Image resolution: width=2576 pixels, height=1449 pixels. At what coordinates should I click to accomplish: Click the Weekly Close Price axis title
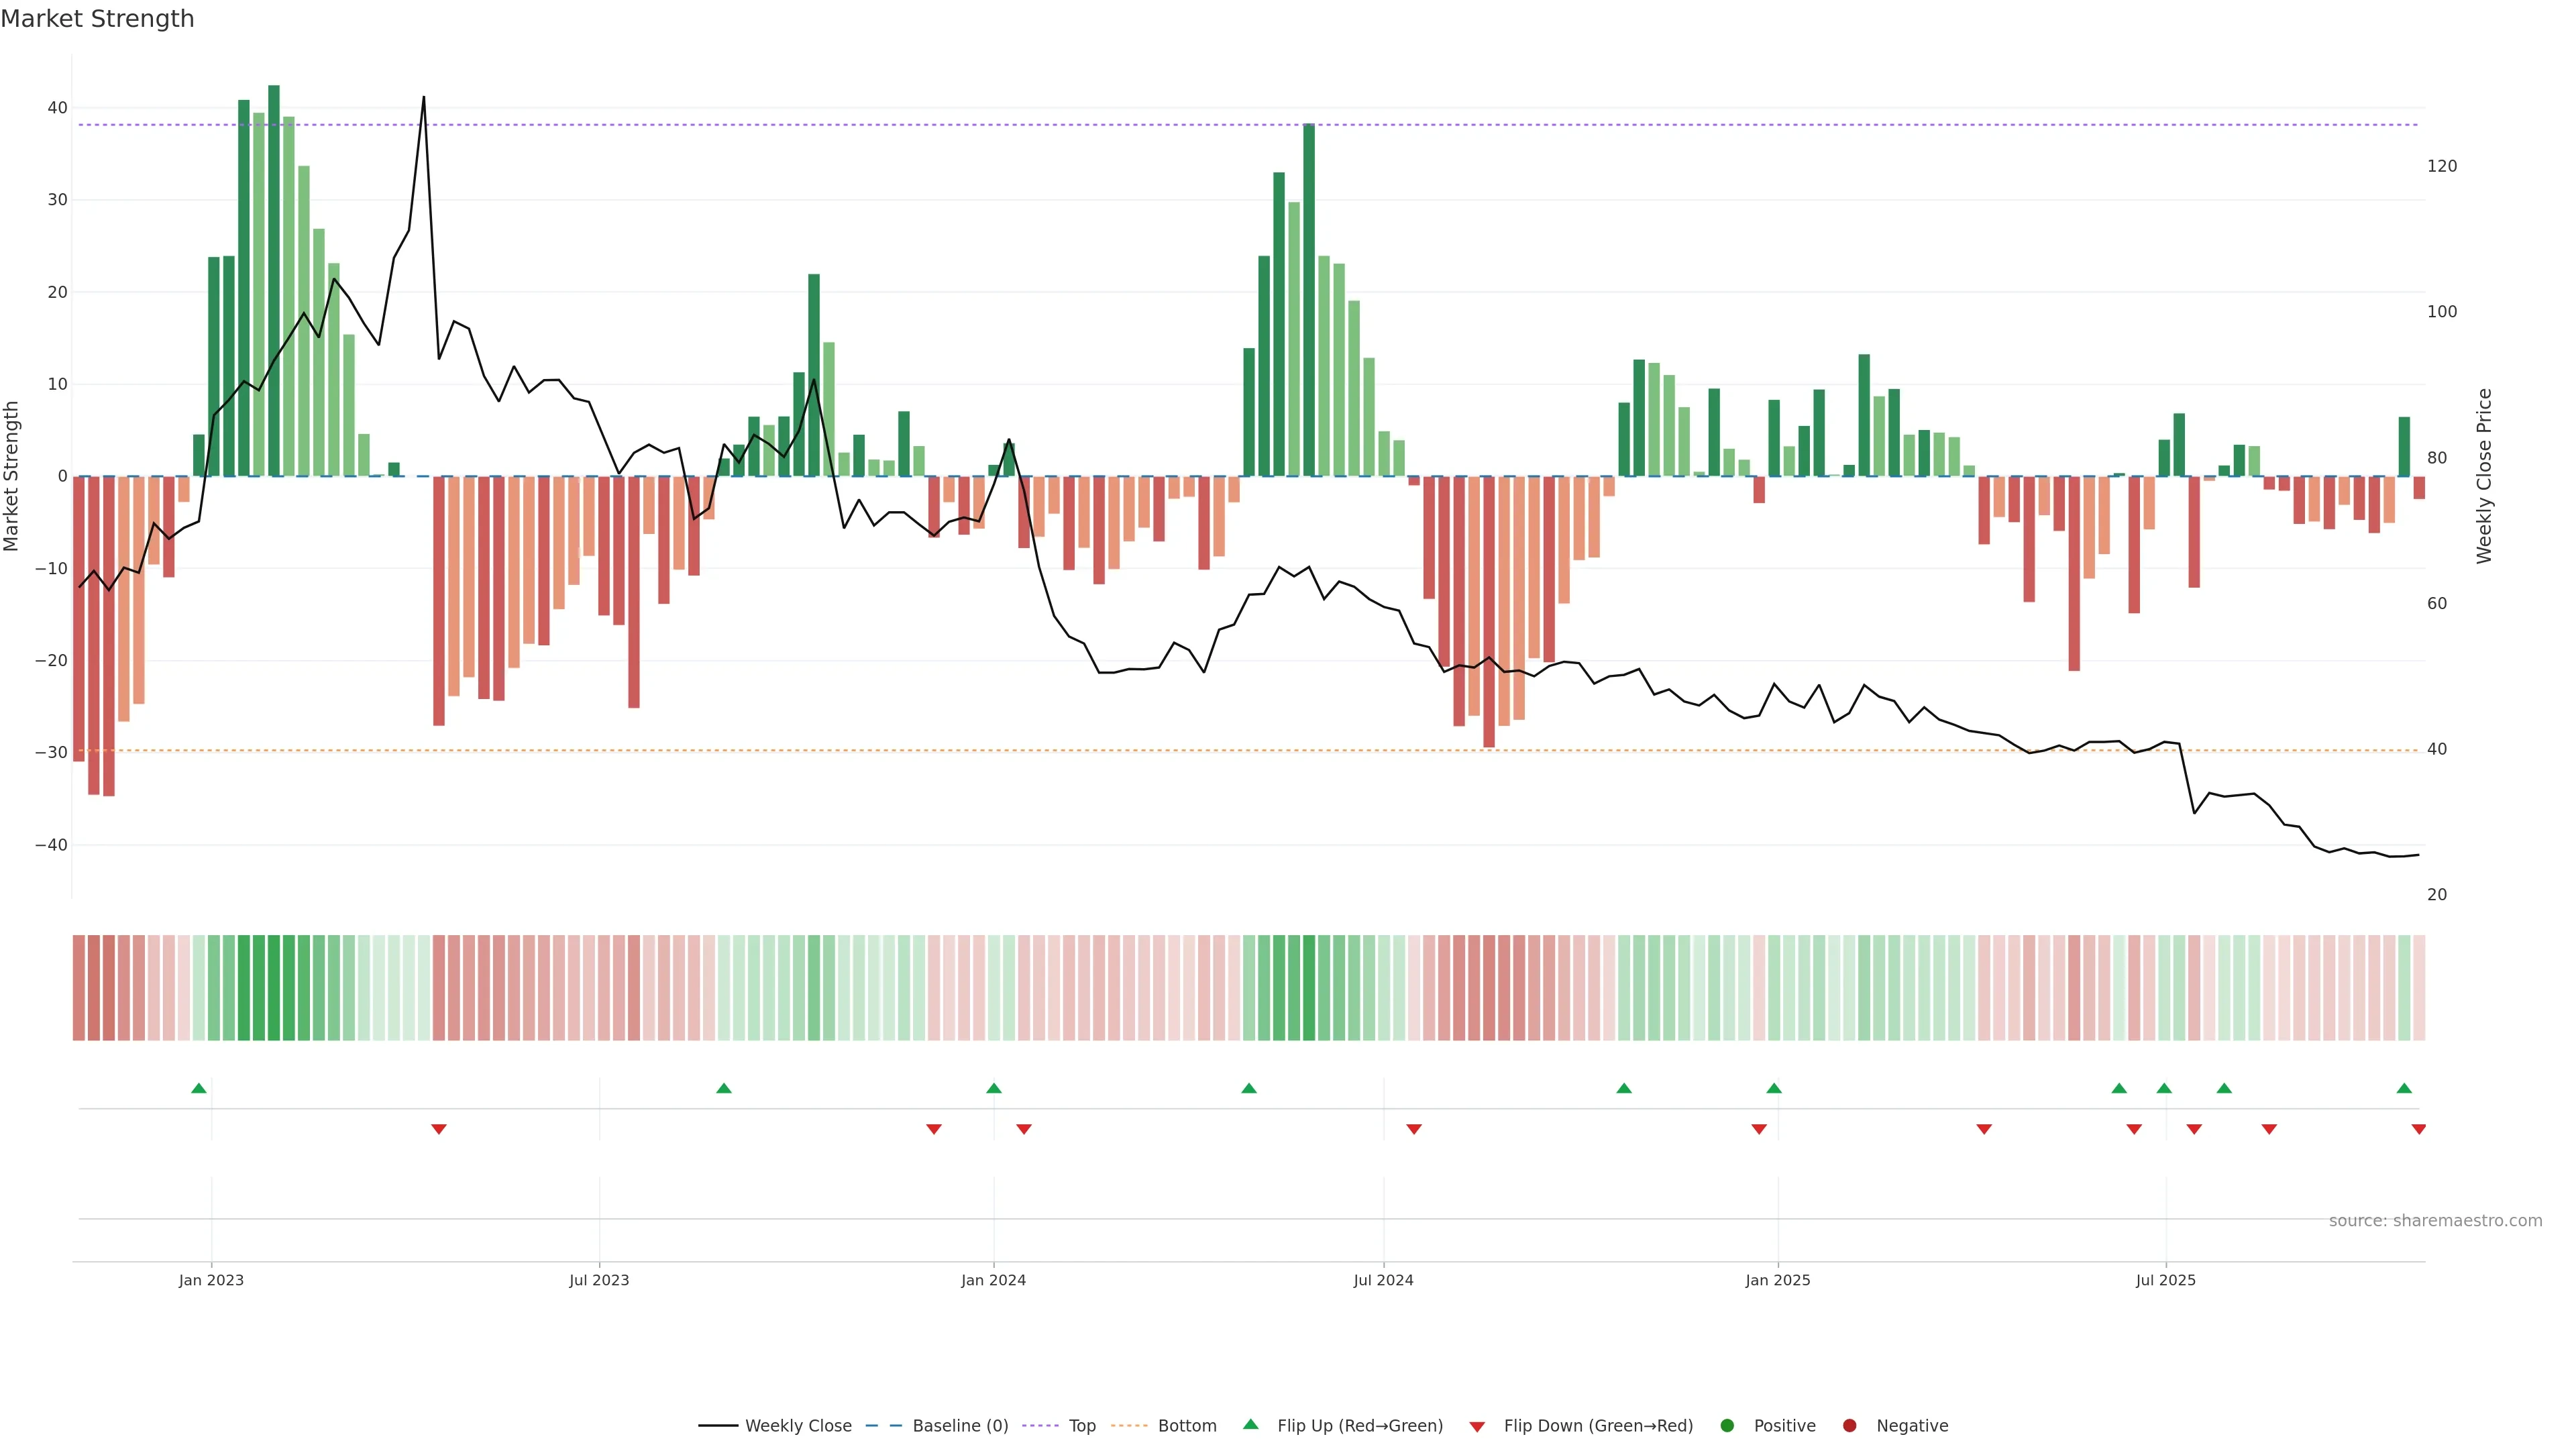(2484, 476)
